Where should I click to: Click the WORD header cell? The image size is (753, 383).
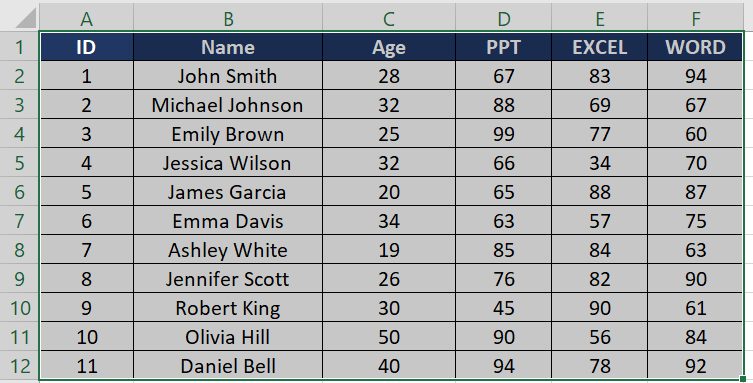(695, 47)
